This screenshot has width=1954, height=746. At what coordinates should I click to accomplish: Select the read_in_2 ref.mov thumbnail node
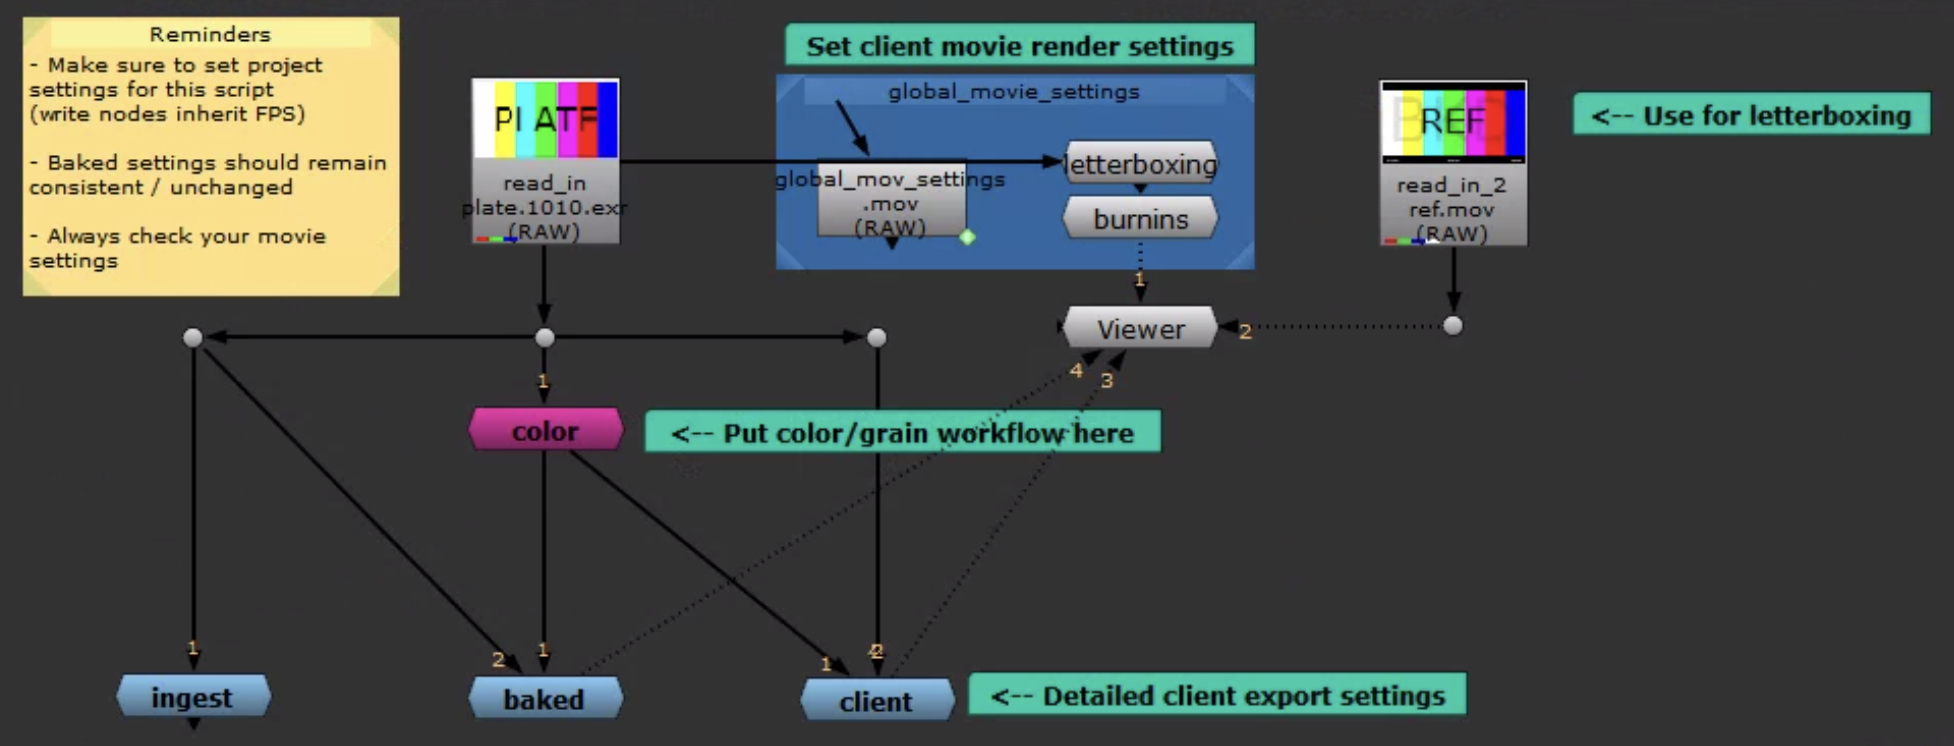(x=1453, y=162)
